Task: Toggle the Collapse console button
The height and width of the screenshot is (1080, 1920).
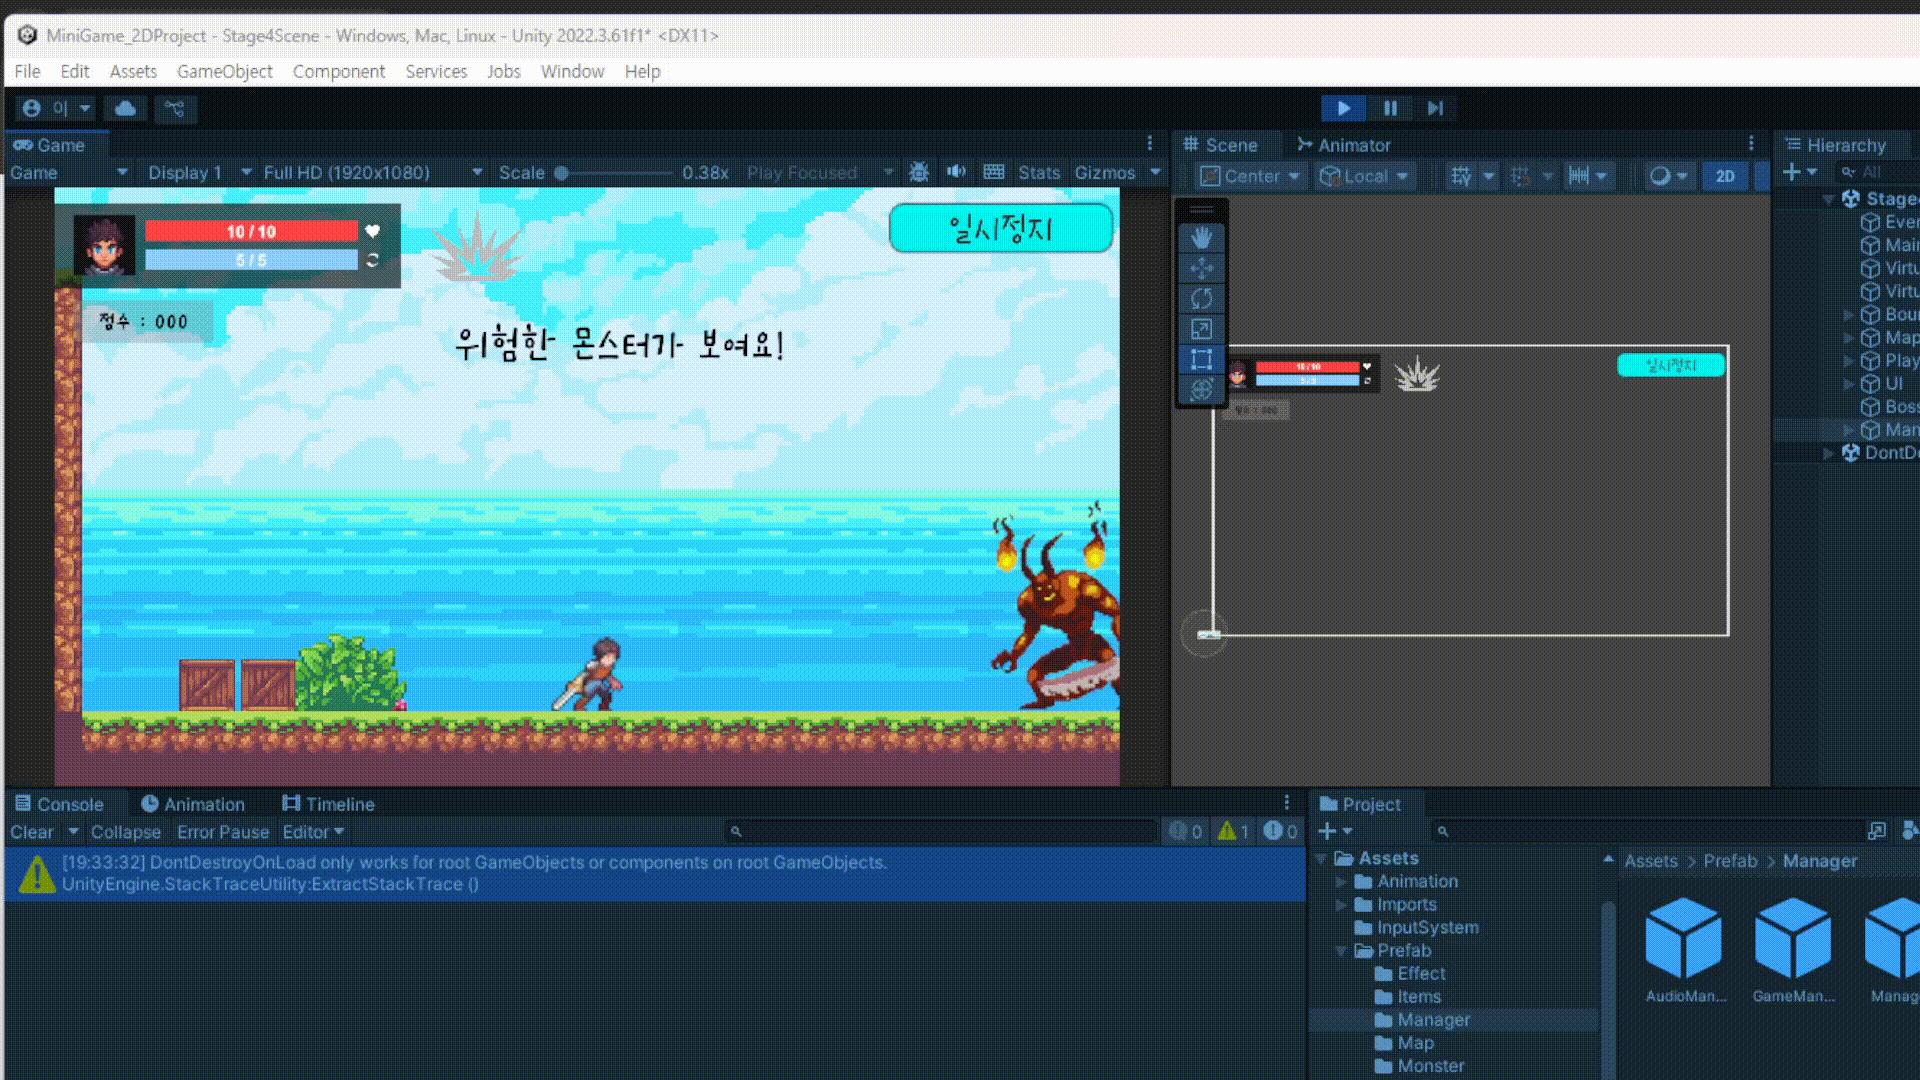Action: [125, 832]
